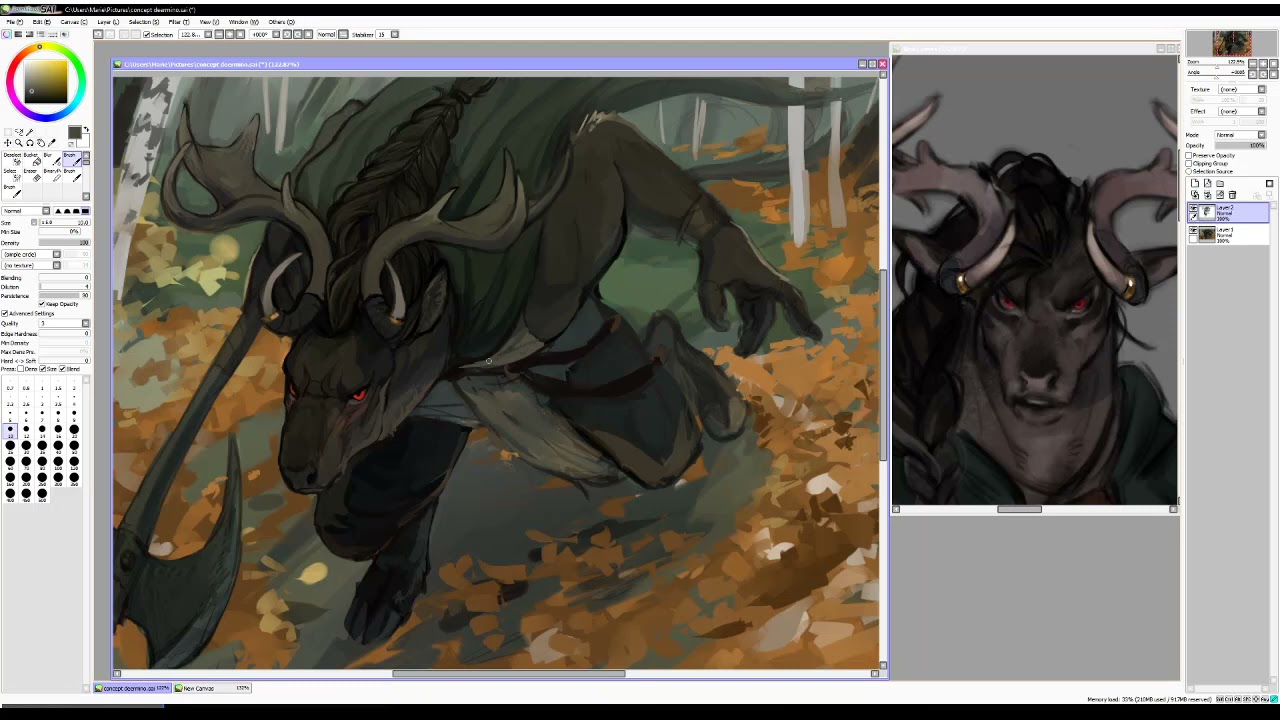Hide Layer 2 with its eye icon
The height and width of the screenshot is (720, 1280).
(x=1193, y=208)
